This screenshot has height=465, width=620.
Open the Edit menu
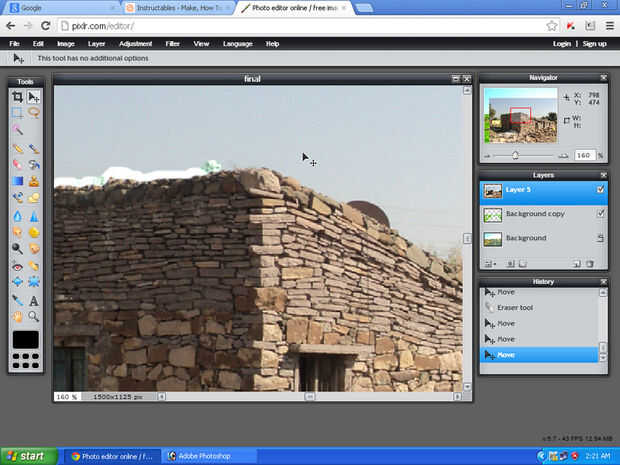tap(38, 43)
